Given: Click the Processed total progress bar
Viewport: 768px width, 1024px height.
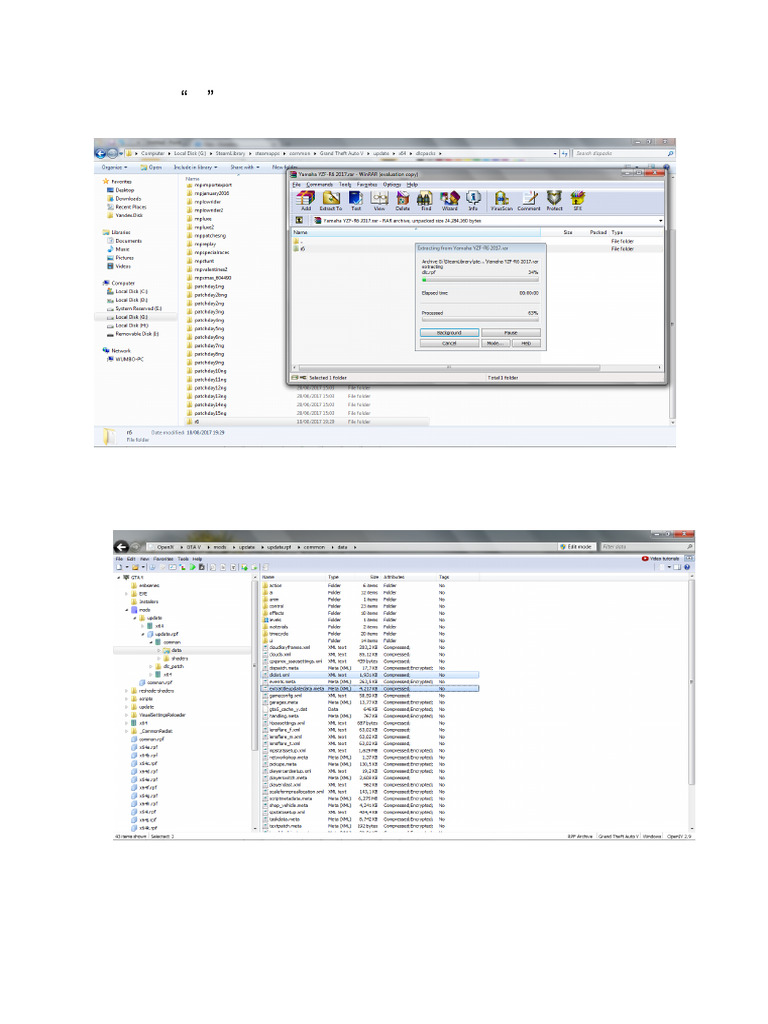Looking at the screenshot, I should coord(480,320).
